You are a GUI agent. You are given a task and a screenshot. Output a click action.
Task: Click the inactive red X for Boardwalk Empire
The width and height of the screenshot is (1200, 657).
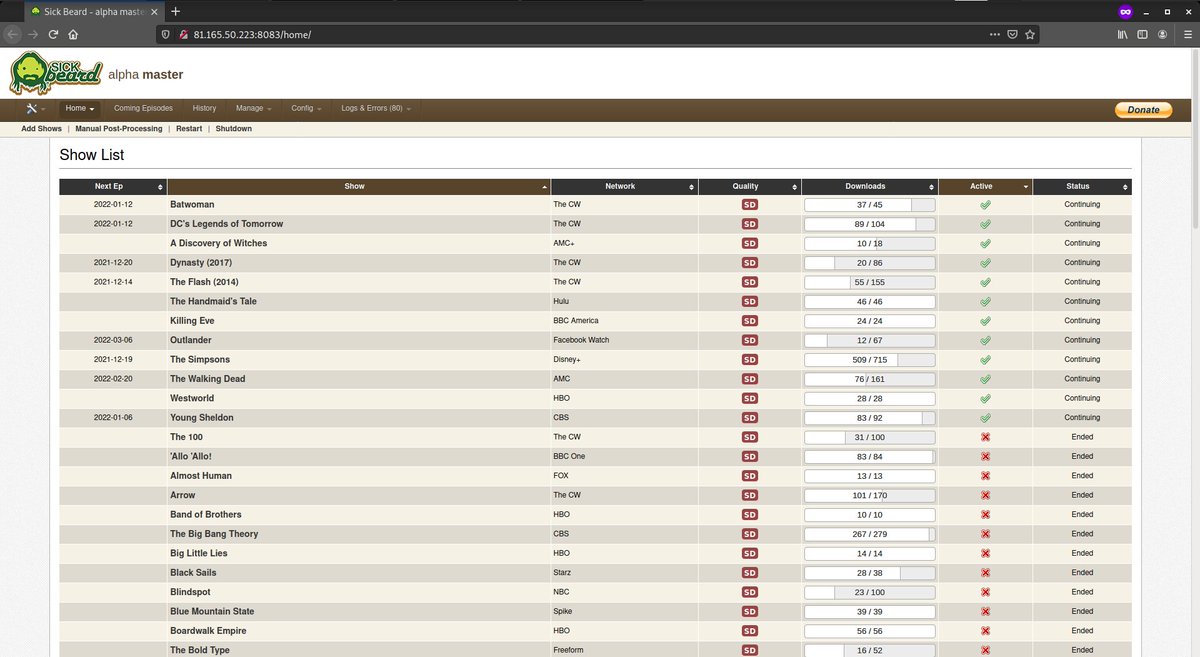[985, 631]
